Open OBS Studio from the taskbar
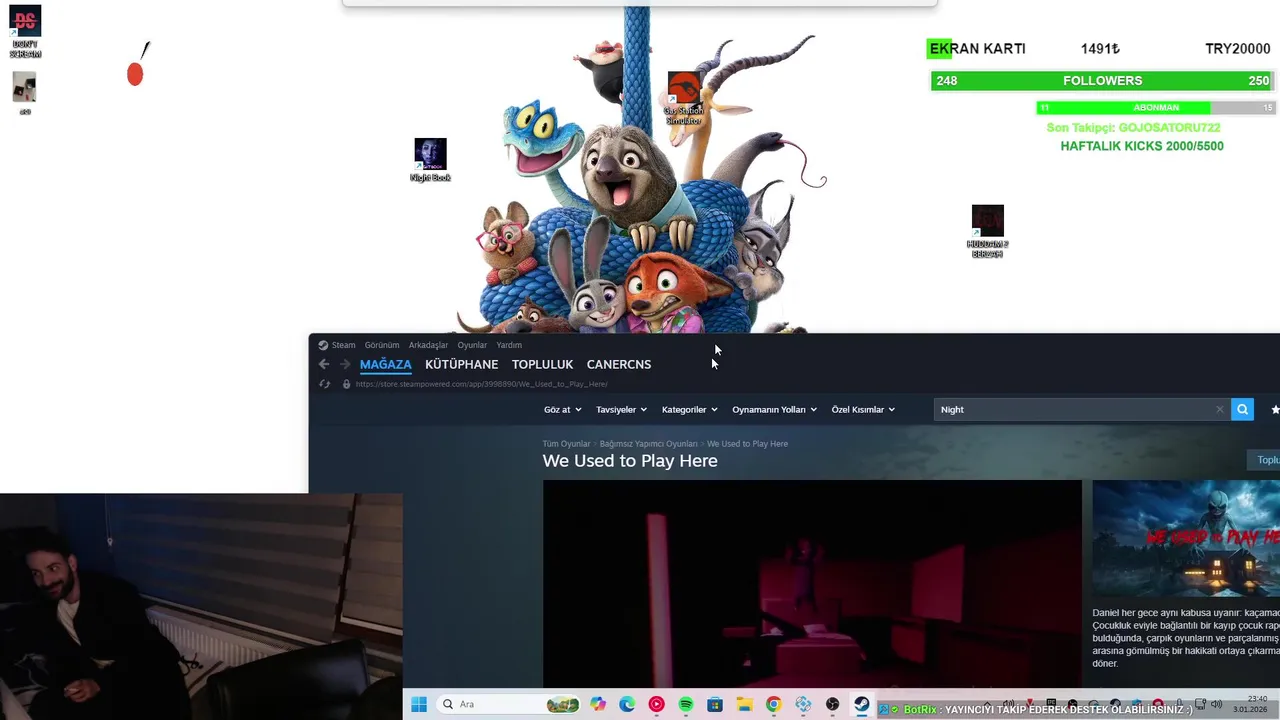 [x=832, y=704]
